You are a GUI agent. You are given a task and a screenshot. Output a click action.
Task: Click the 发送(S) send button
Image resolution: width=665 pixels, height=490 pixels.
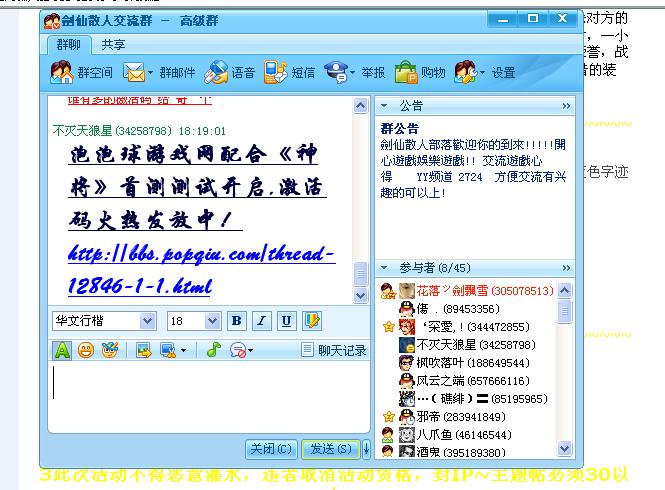331,449
